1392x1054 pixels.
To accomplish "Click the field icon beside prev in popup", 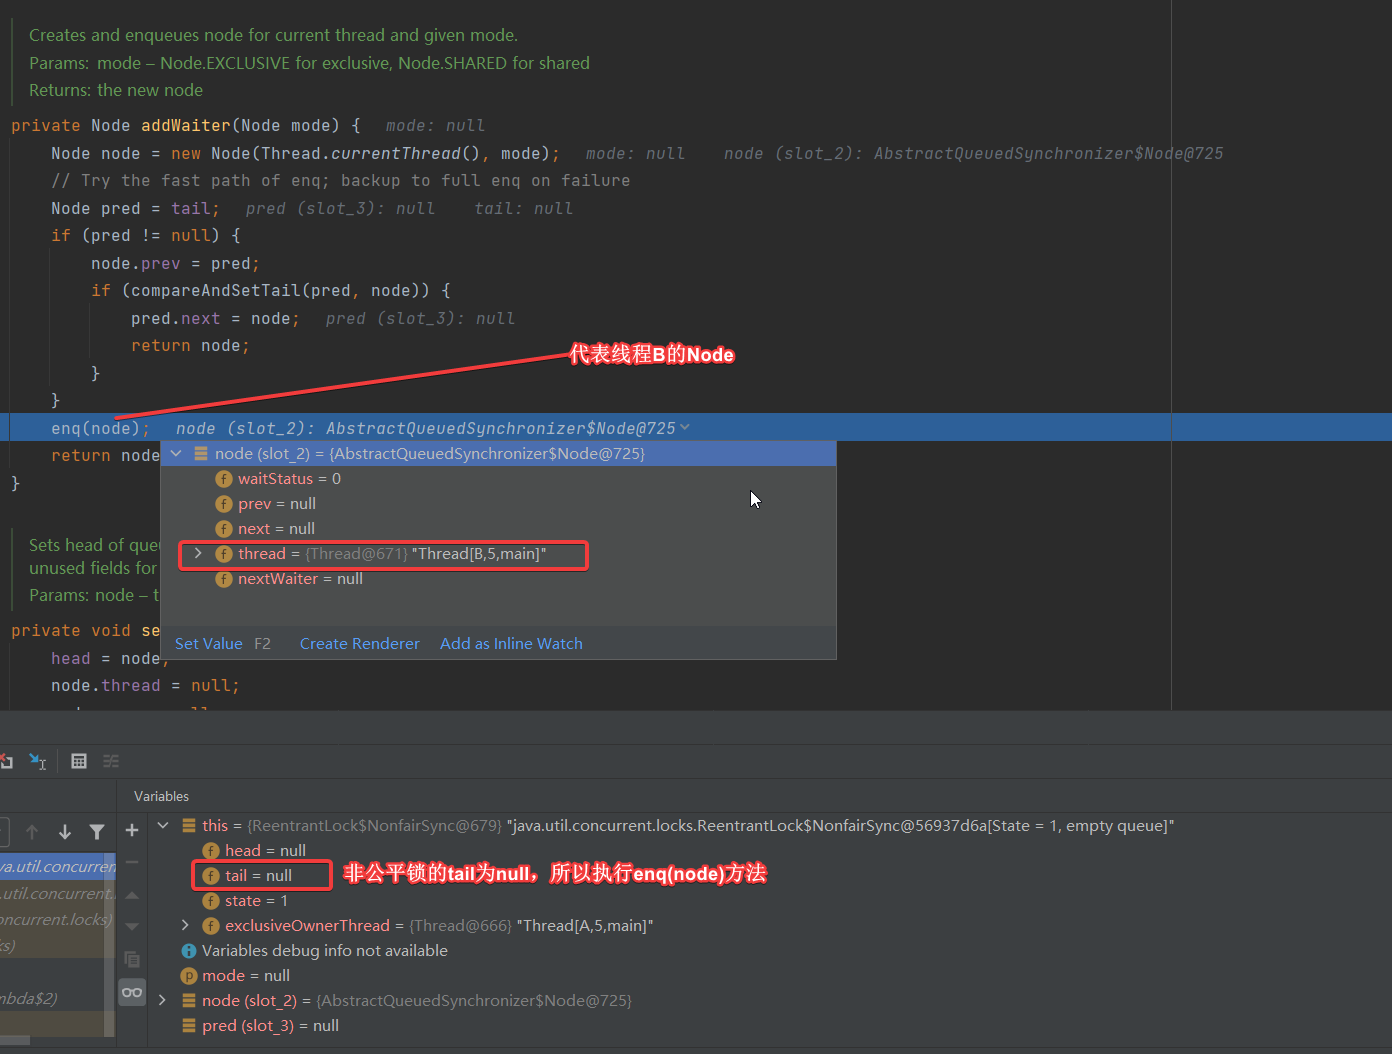I will point(224,504).
